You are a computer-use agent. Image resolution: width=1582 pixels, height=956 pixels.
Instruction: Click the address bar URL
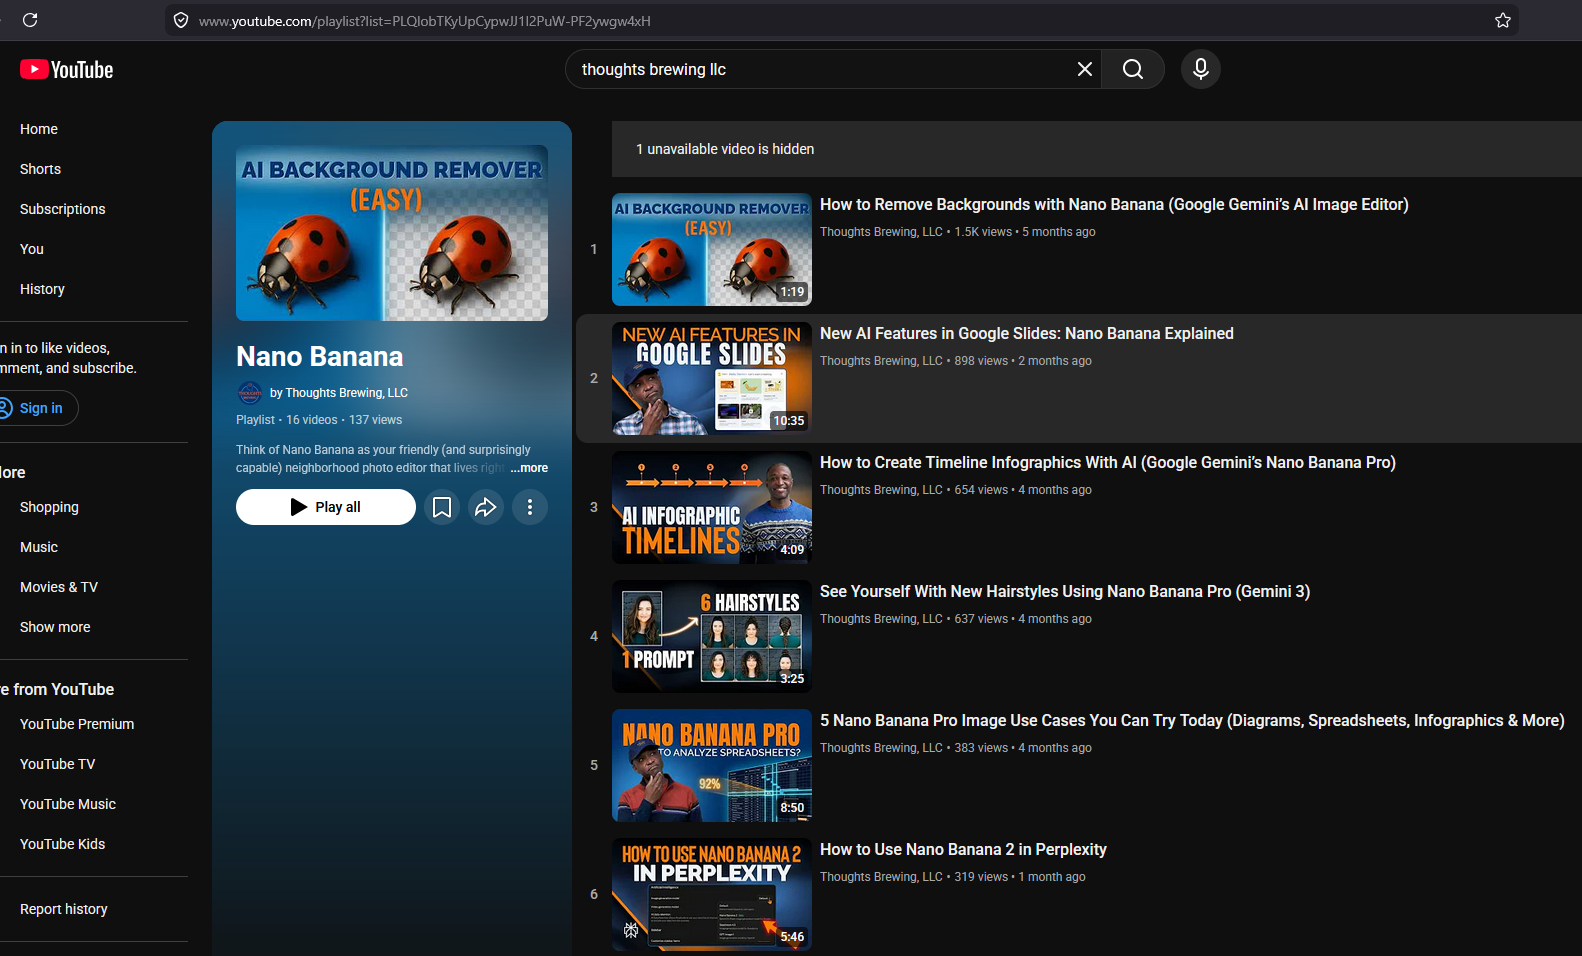tap(425, 21)
